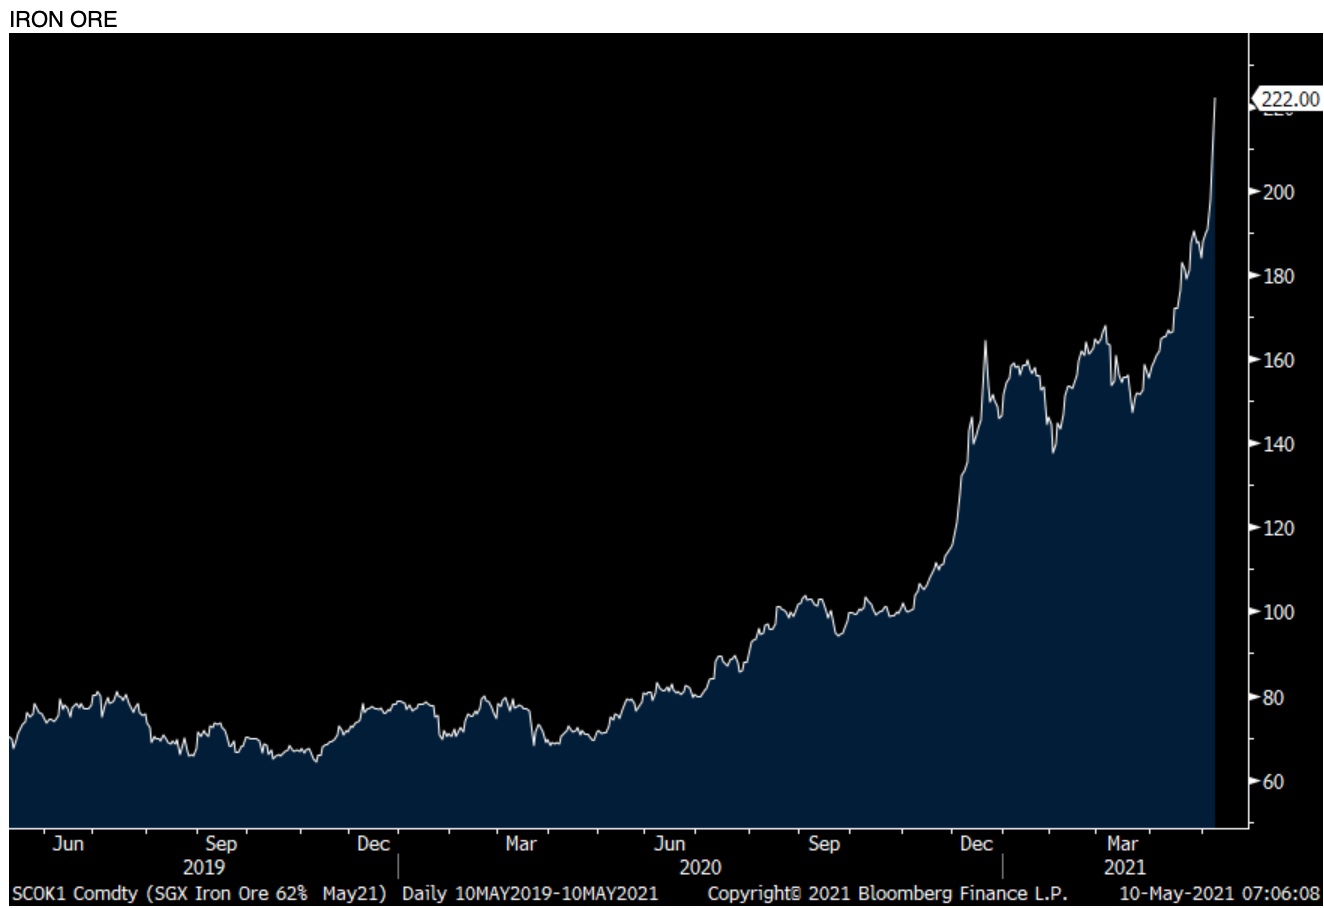Click the 80 value on price axis

pyautogui.click(x=1275, y=697)
